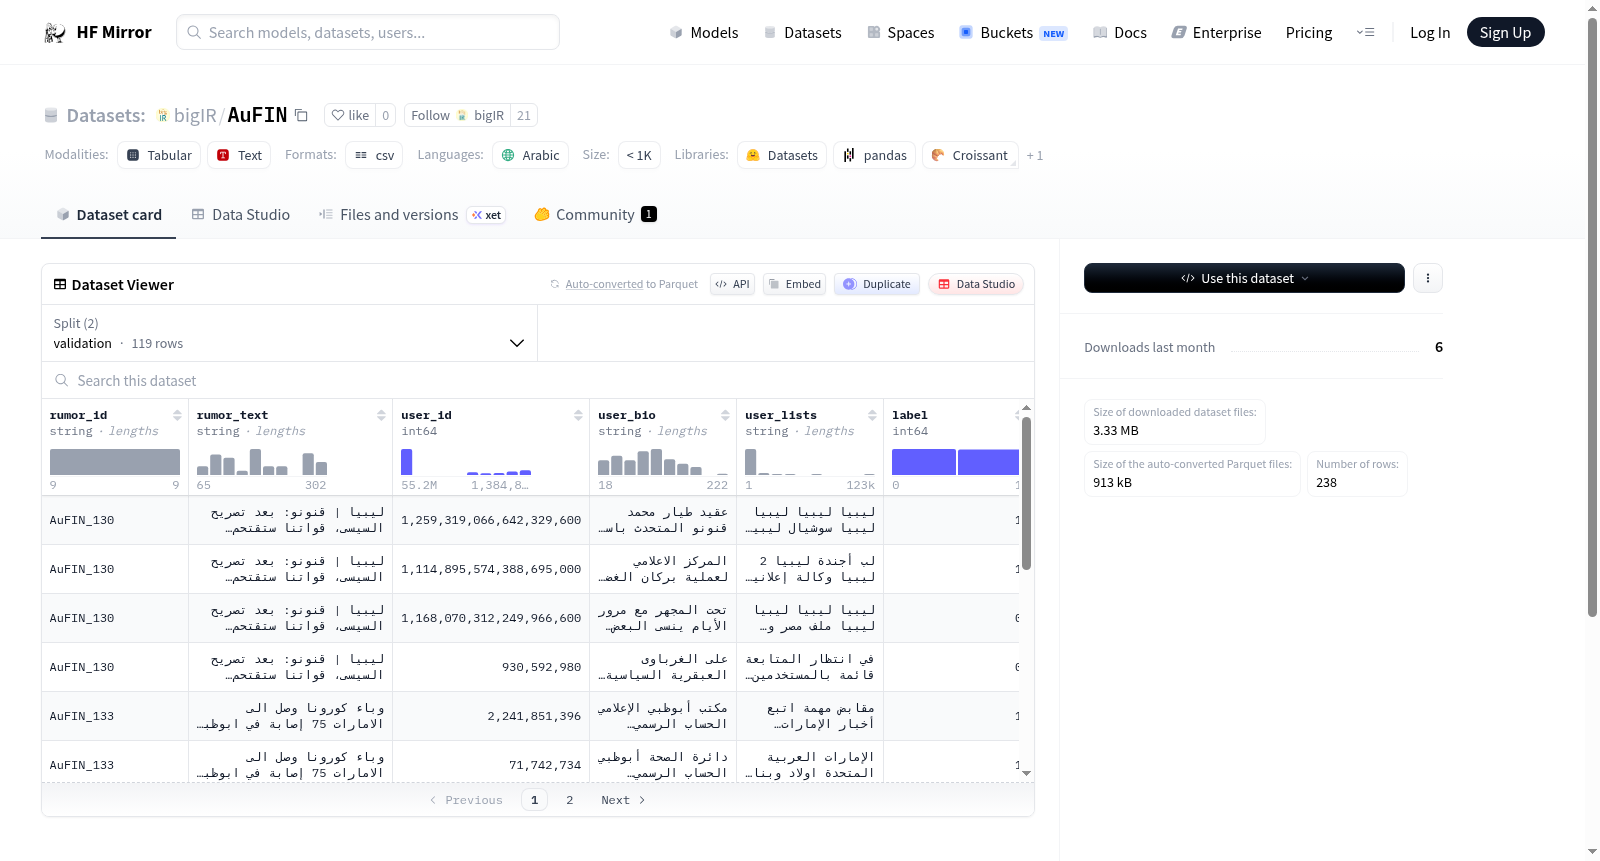Click the < 1K size tag
The width and height of the screenshot is (1600, 861).
click(x=639, y=155)
